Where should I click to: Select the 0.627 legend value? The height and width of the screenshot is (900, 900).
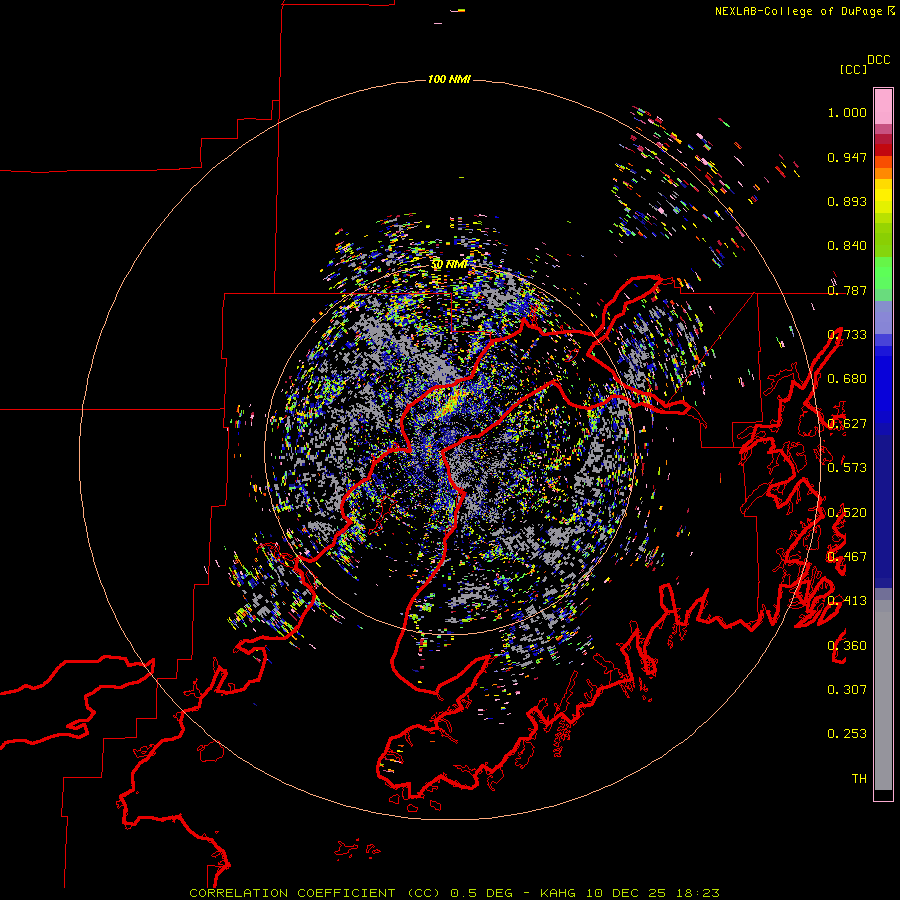point(847,424)
